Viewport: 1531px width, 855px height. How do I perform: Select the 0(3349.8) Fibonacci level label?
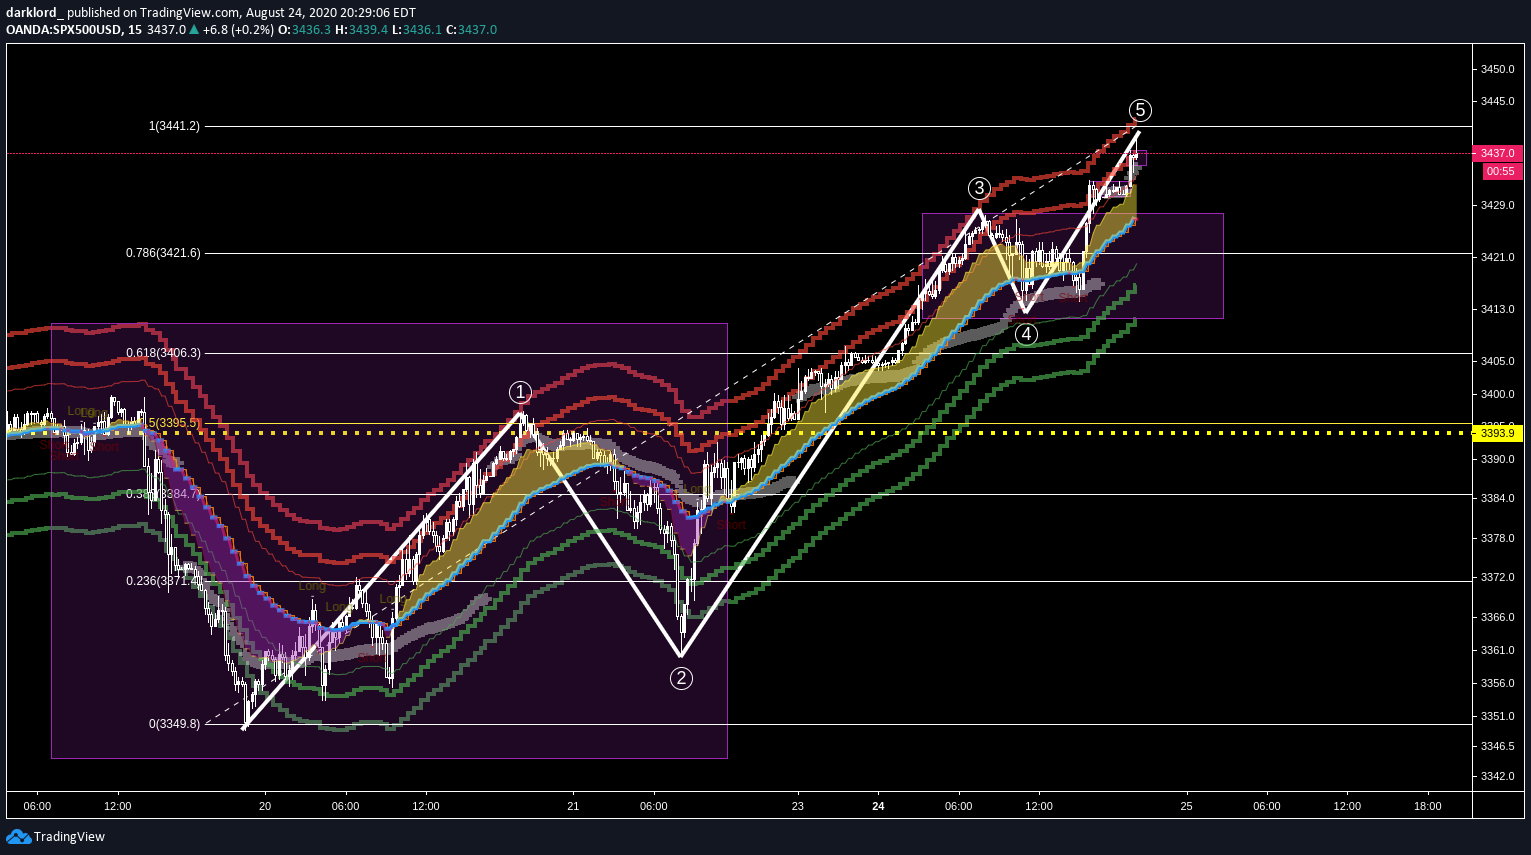tap(174, 724)
